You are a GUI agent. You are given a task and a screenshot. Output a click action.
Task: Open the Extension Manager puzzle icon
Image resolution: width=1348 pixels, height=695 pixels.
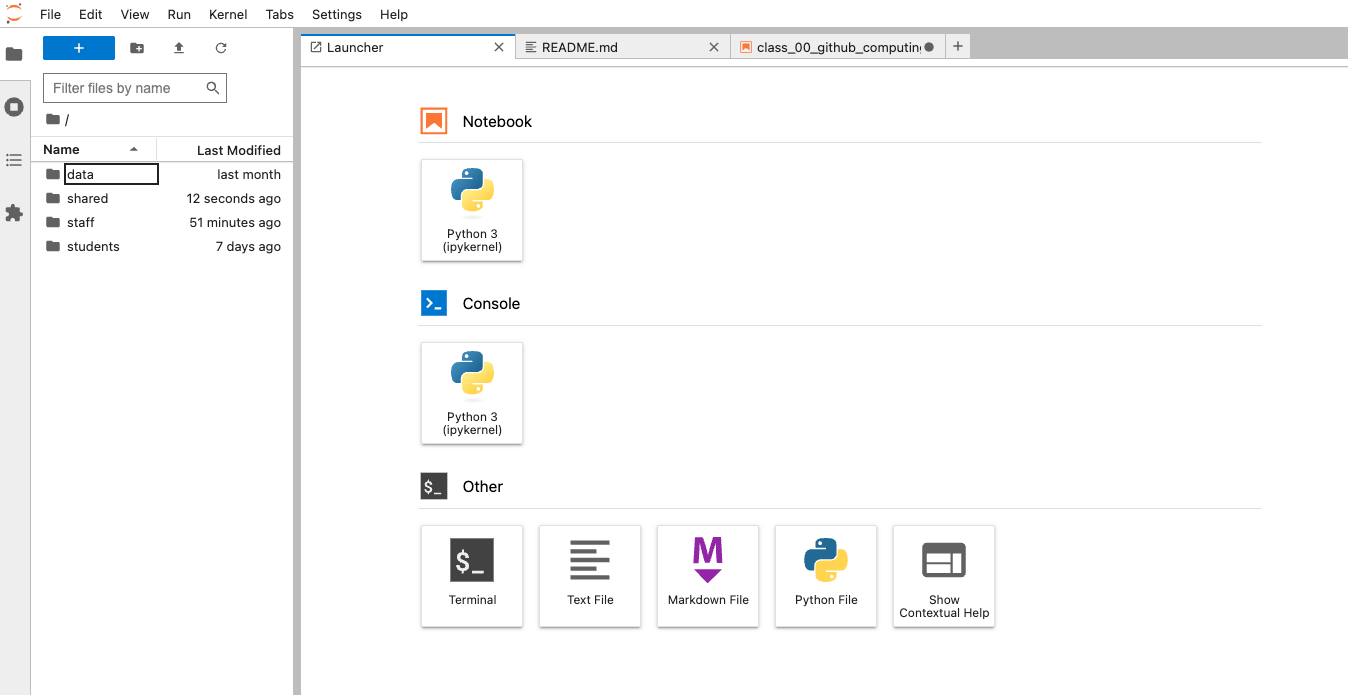click(14, 213)
